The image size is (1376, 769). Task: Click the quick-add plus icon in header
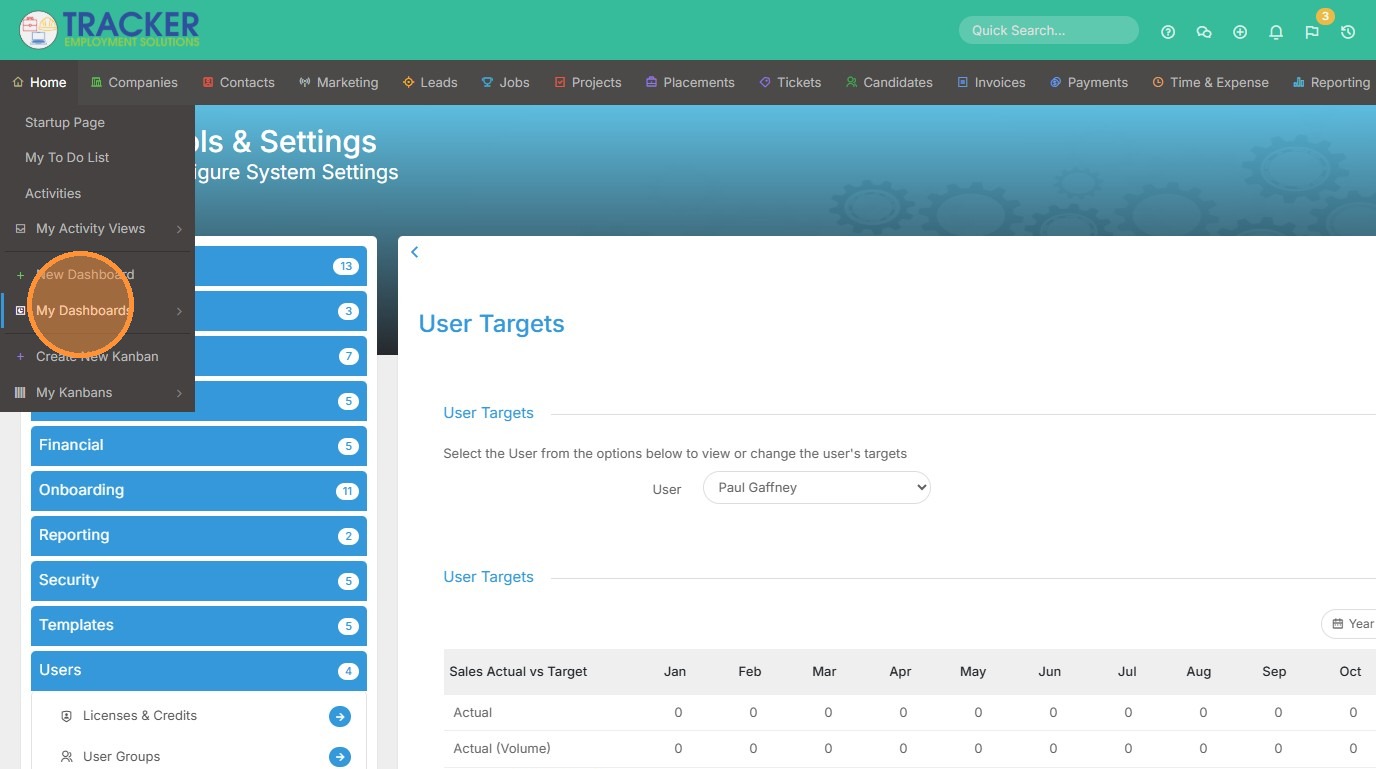1240,32
